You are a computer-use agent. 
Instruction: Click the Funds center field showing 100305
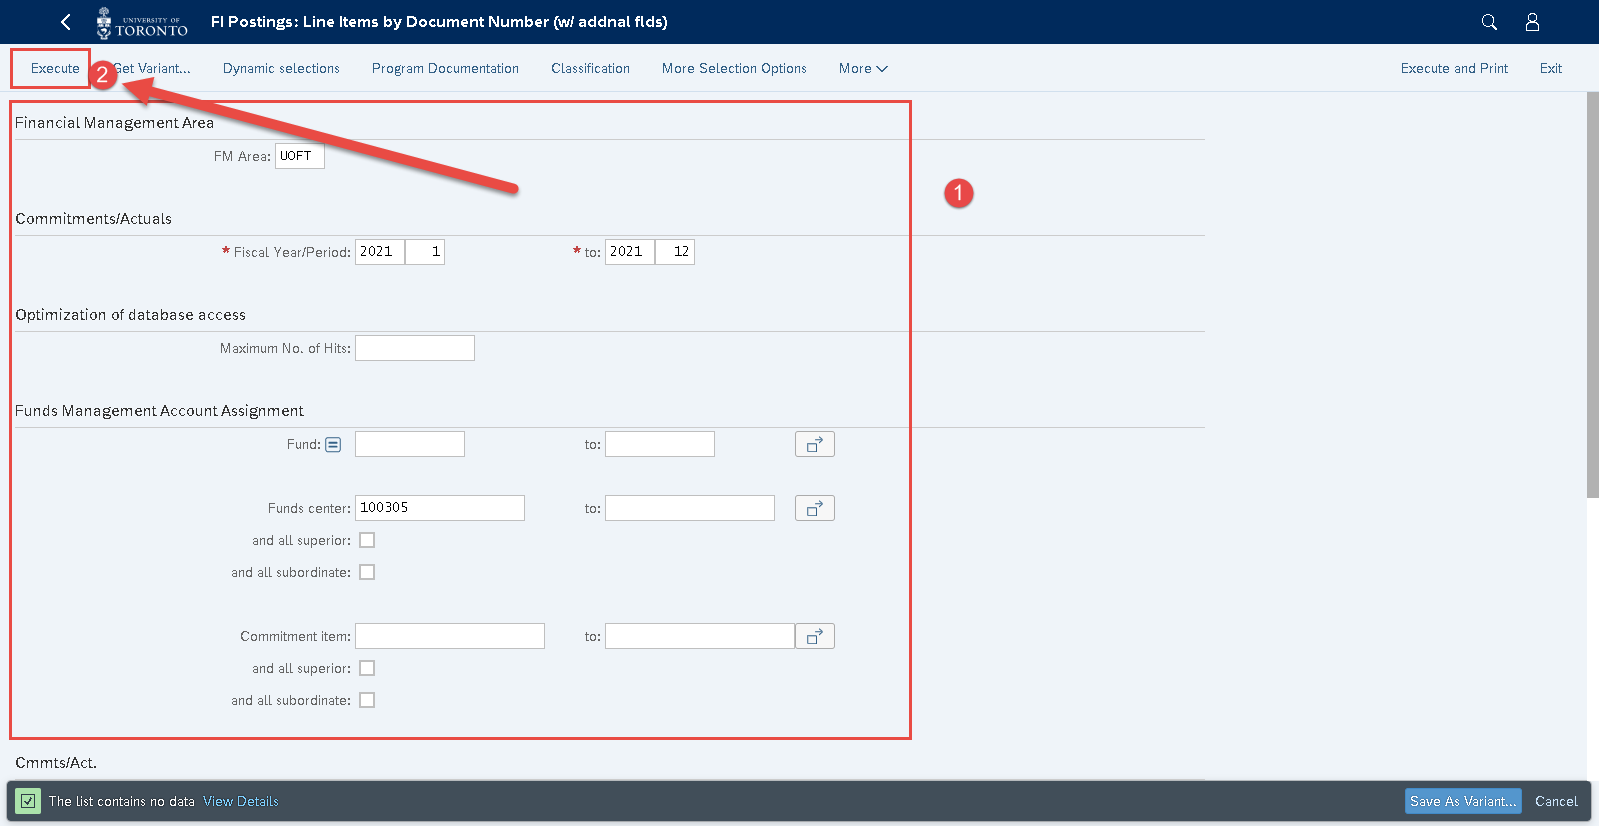point(440,508)
